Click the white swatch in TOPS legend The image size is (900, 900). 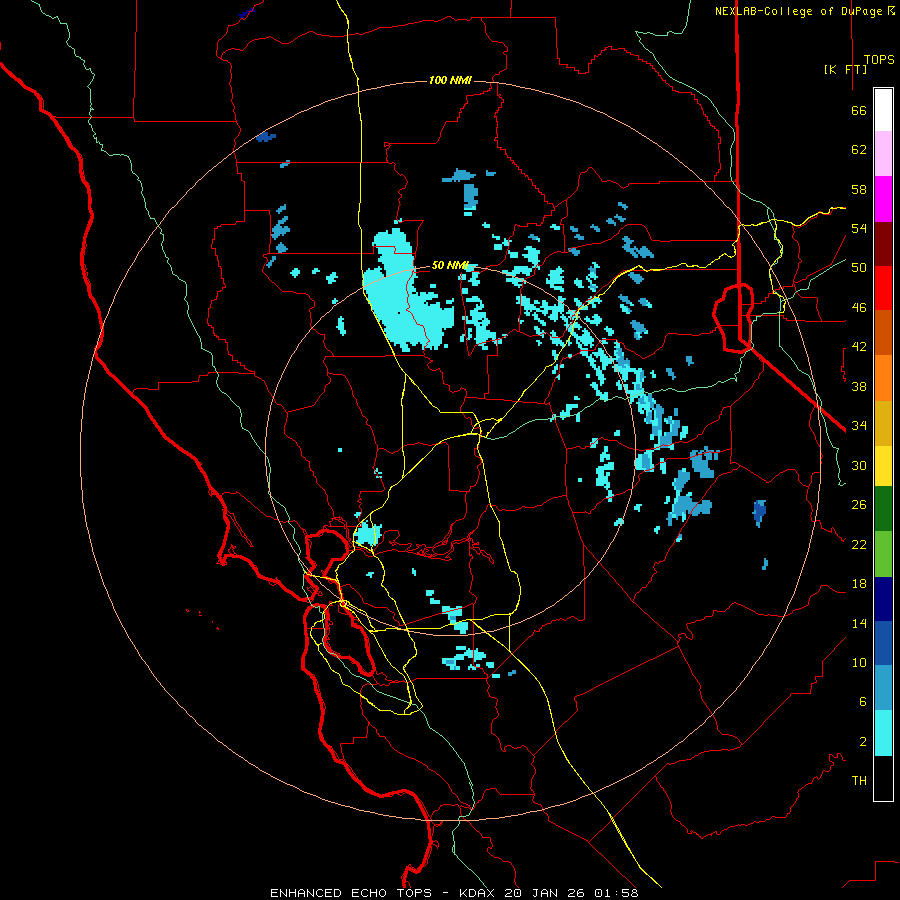[883, 110]
